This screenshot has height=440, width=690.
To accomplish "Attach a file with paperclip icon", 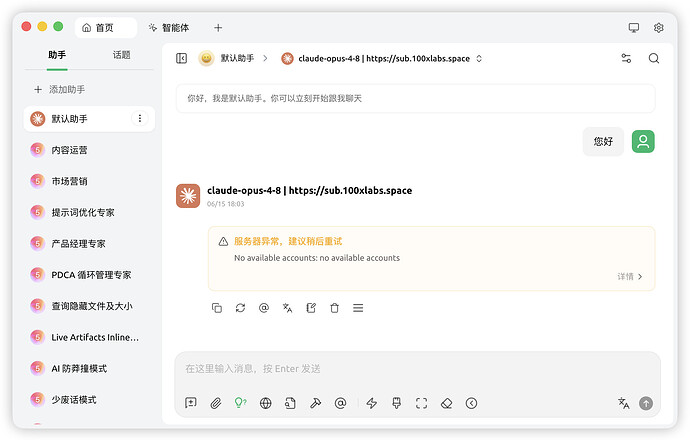I will coord(216,403).
